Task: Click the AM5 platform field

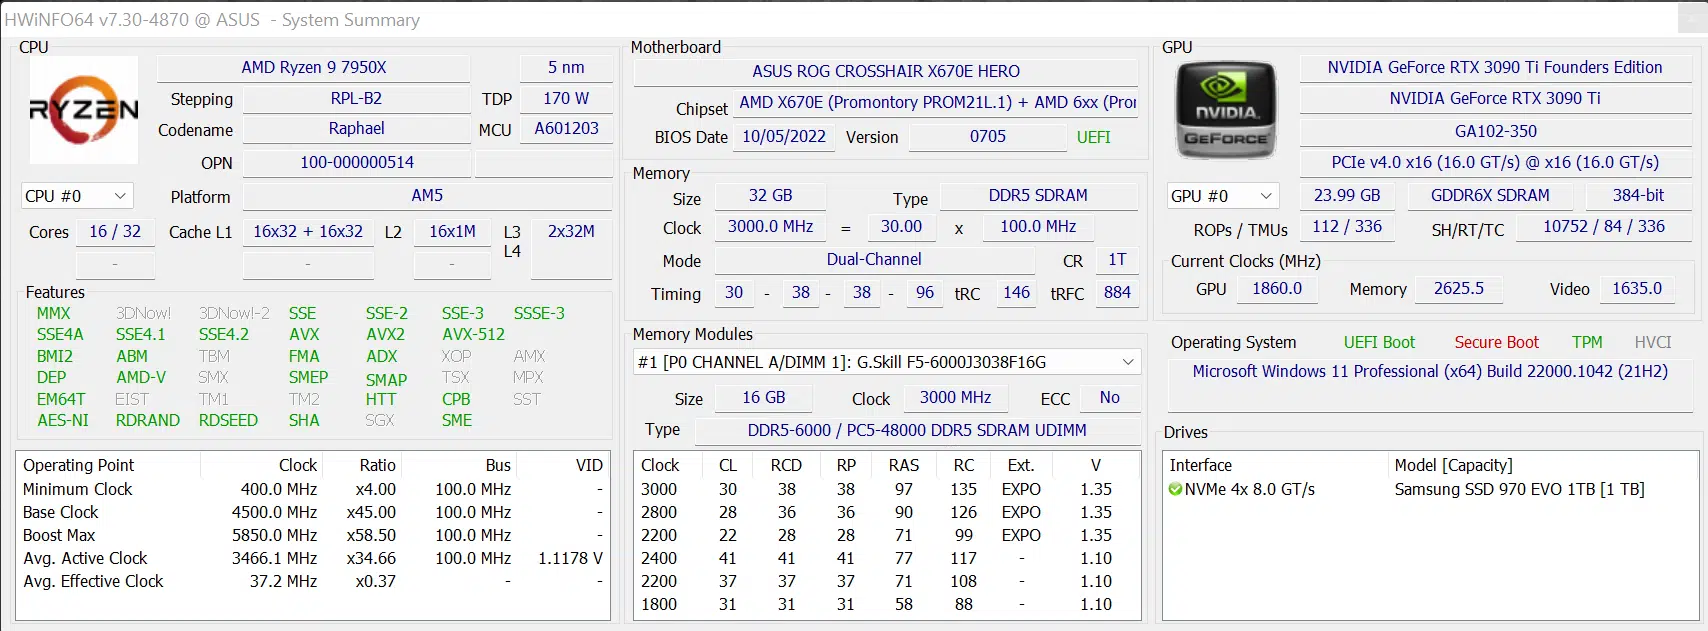Action: pyautogui.click(x=427, y=196)
